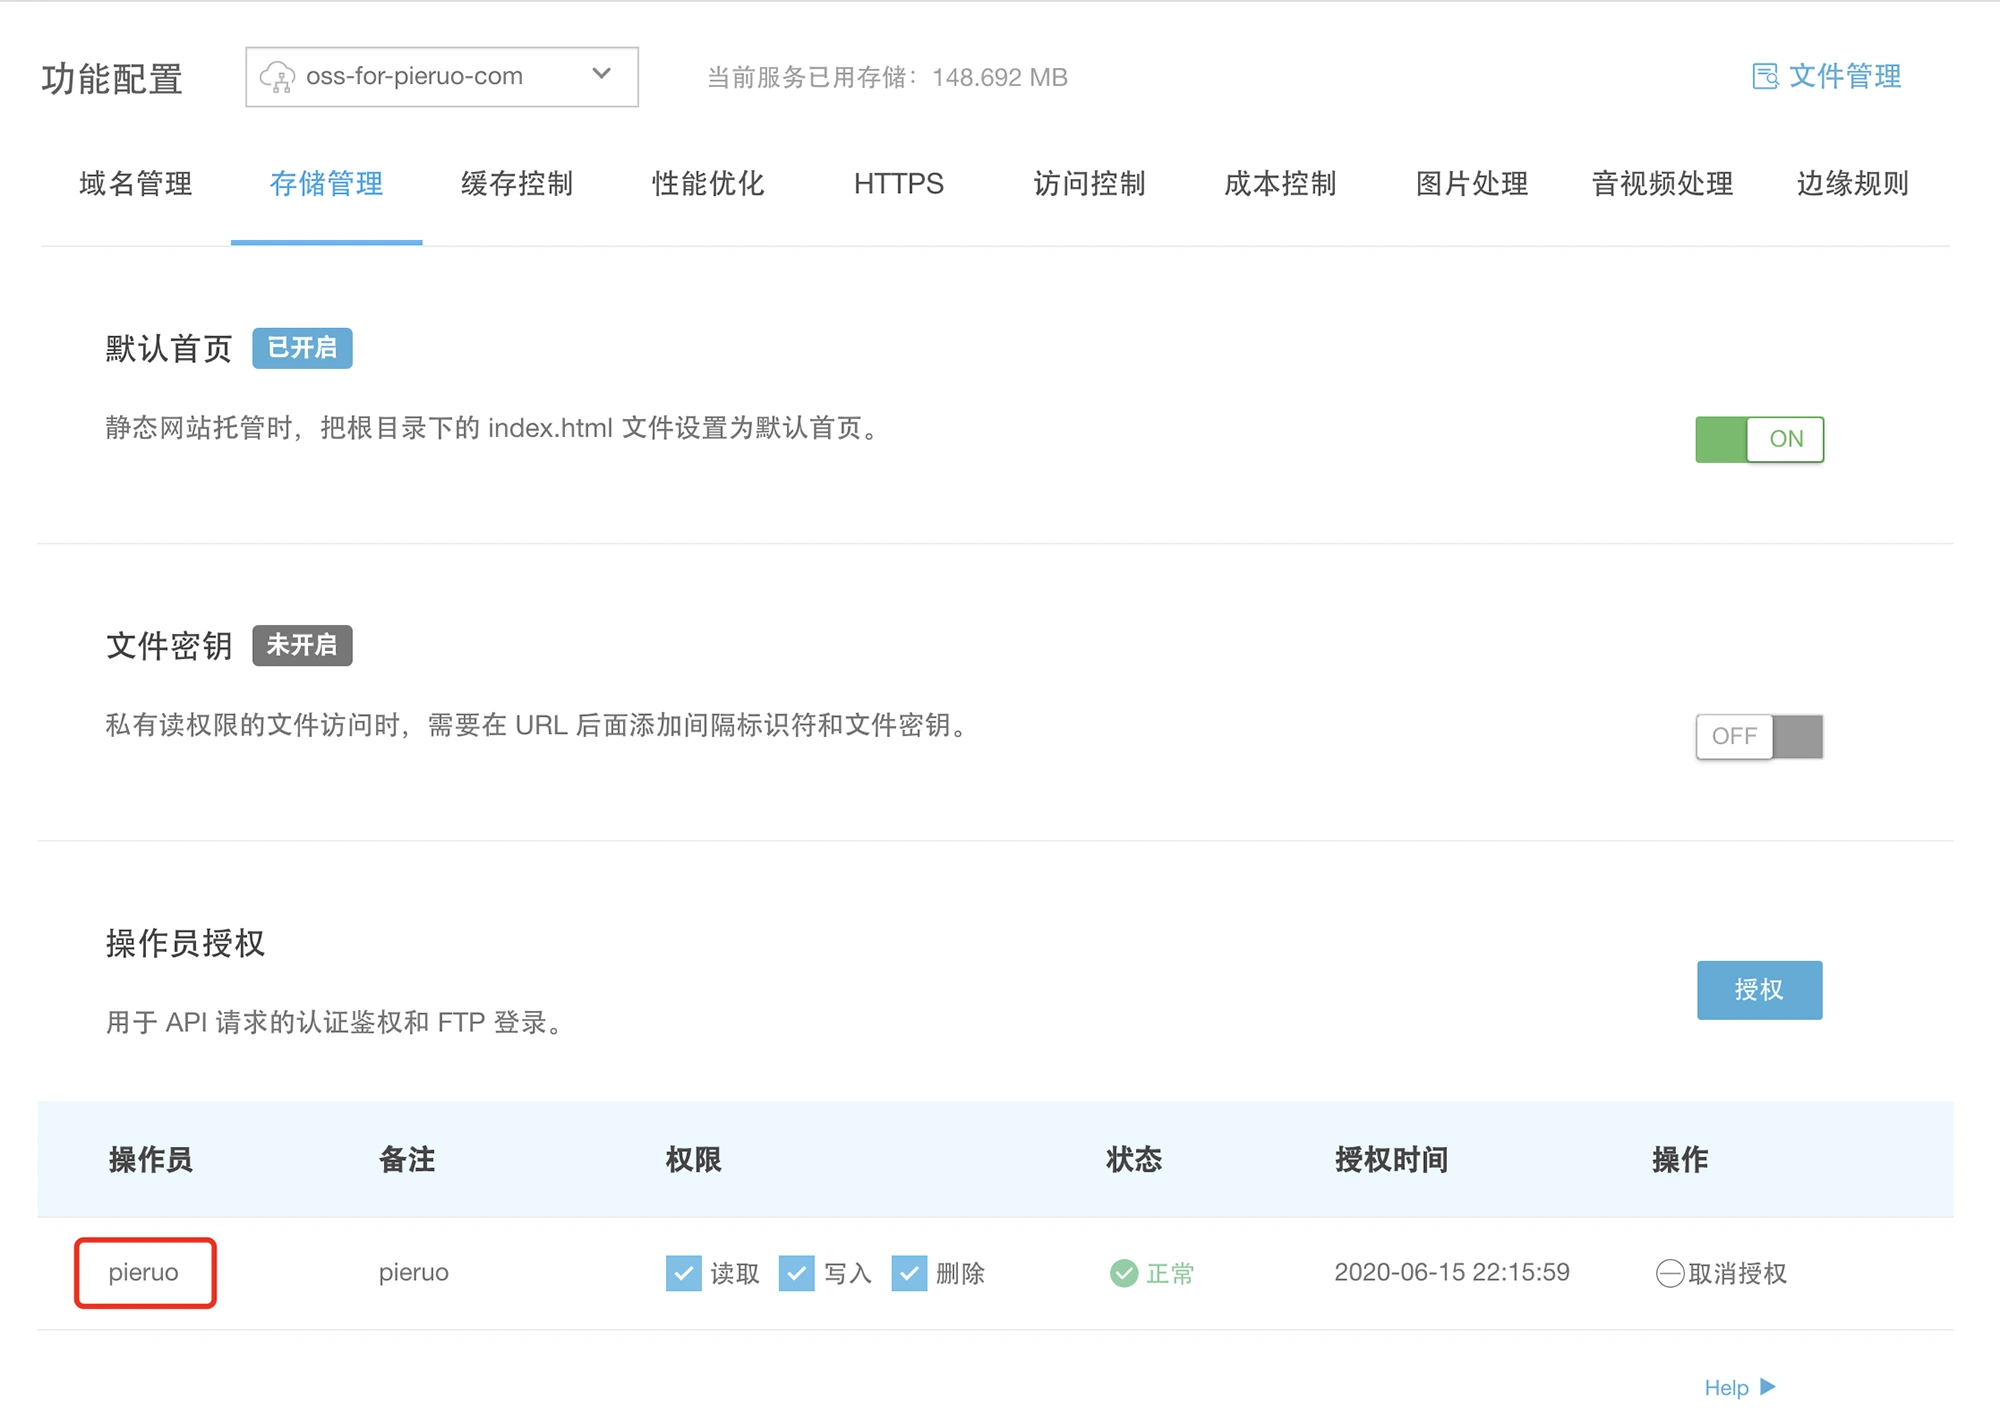Click the storage usage 148.692 MB text
Screen dimensions: 2000x1422
coord(1000,77)
